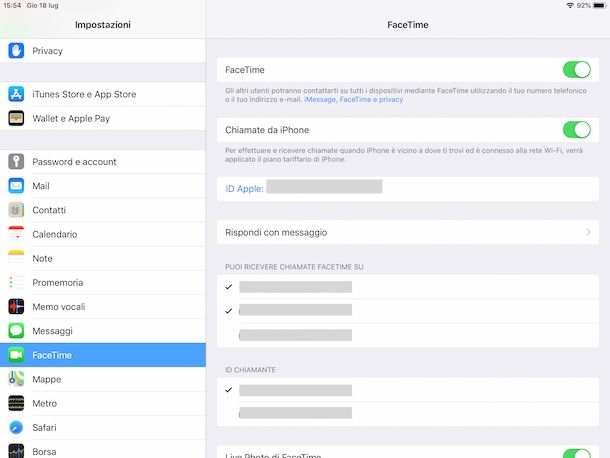The height and width of the screenshot is (458, 610).
Task: Tap the FaceTime page title
Action: [x=408, y=25]
